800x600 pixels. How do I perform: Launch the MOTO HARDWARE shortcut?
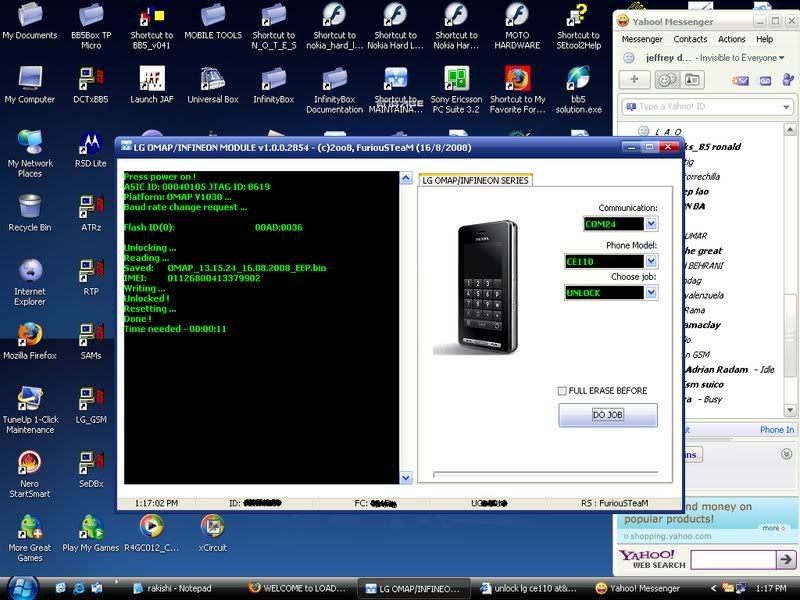[517, 26]
